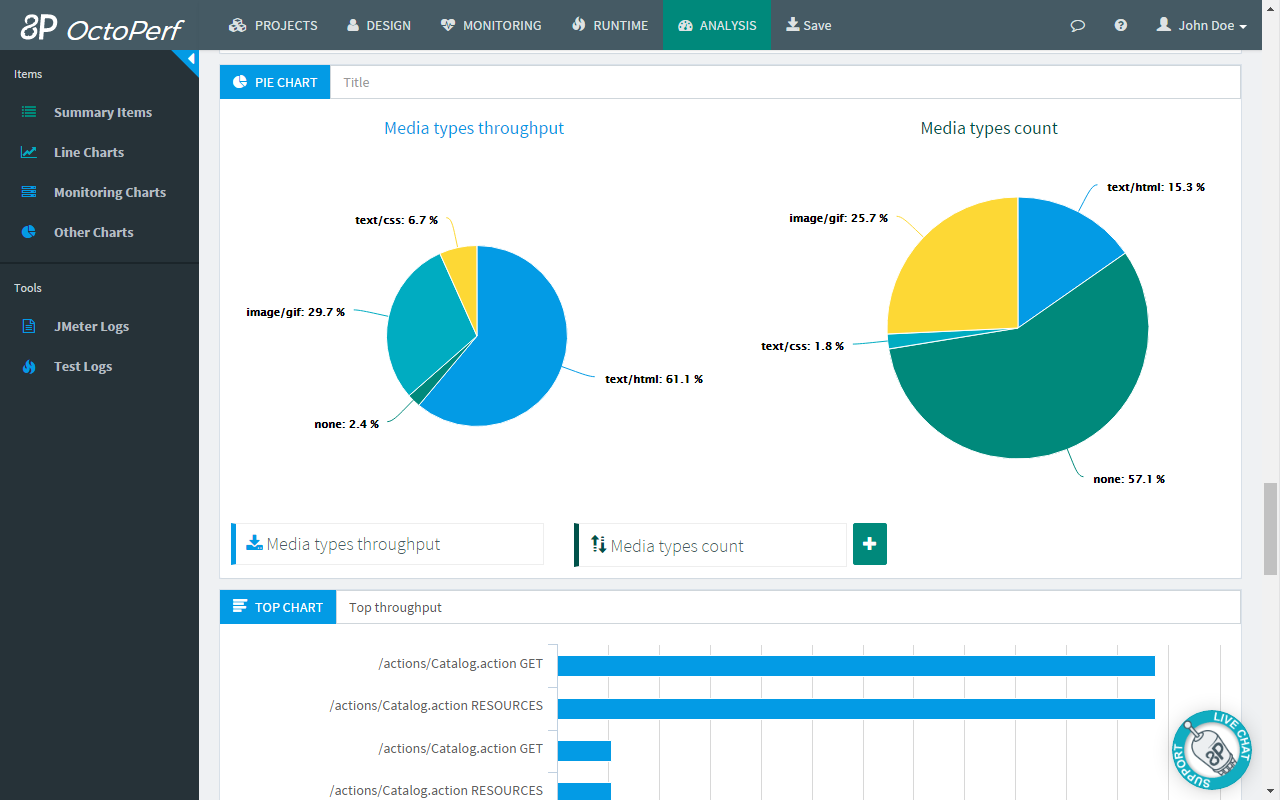Open JMeter Logs tool
The height and width of the screenshot is (800, 1280).
click(91, 326)
